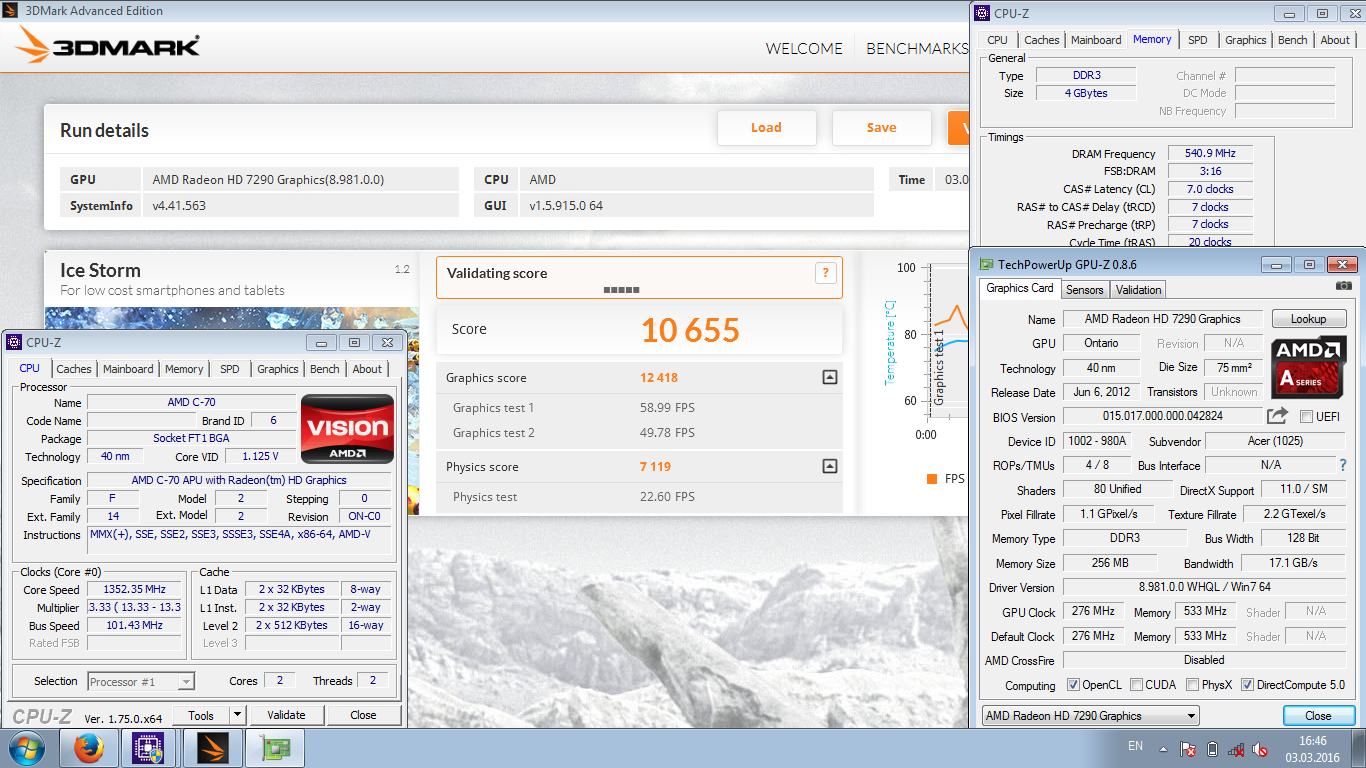
Task: Click the GPU-Z screenshot camera icon
Action: click(x=1343, y=286)
